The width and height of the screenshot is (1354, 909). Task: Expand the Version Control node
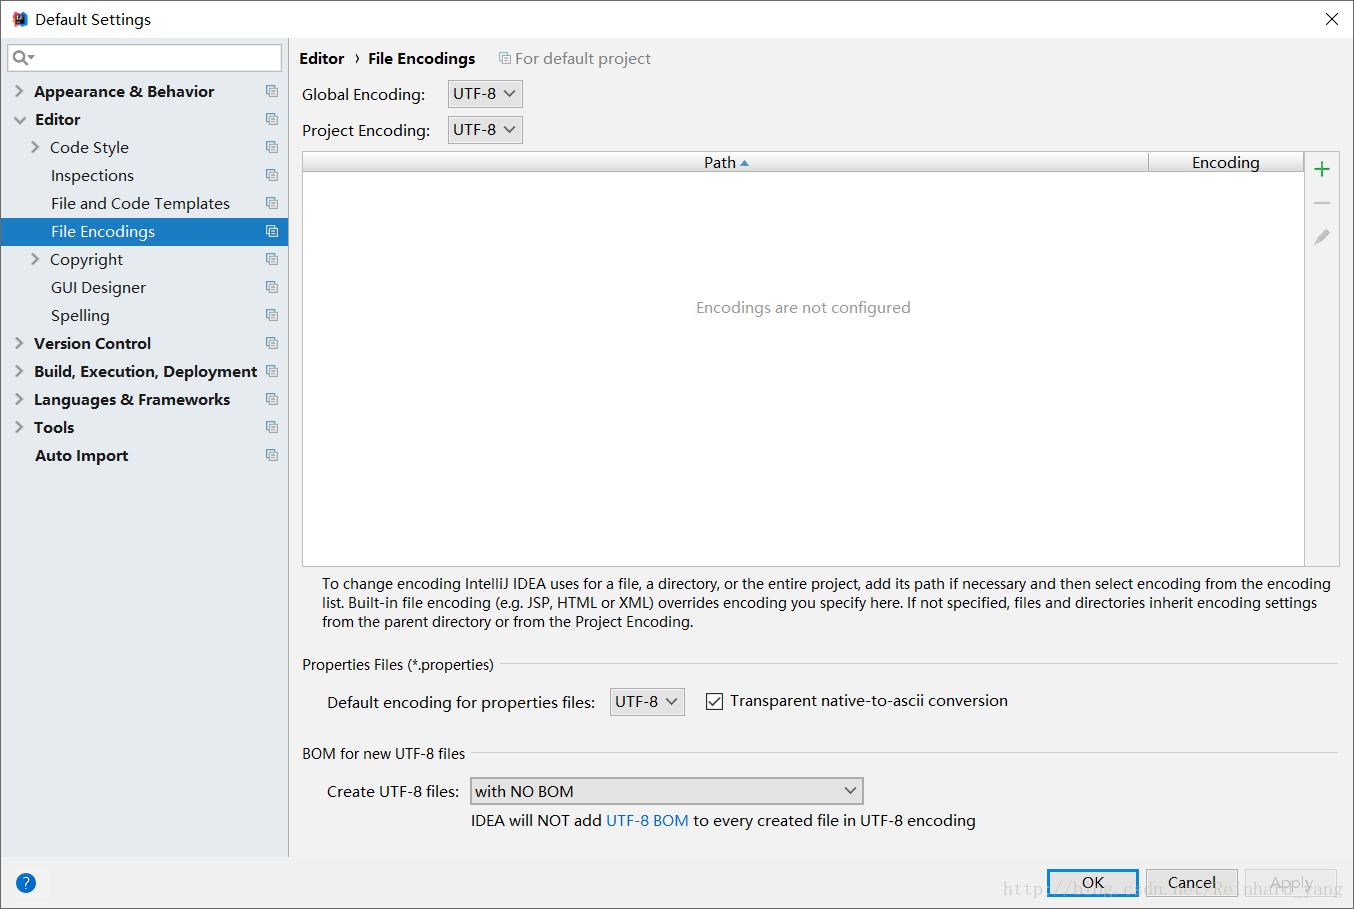[x=19, y=343]
